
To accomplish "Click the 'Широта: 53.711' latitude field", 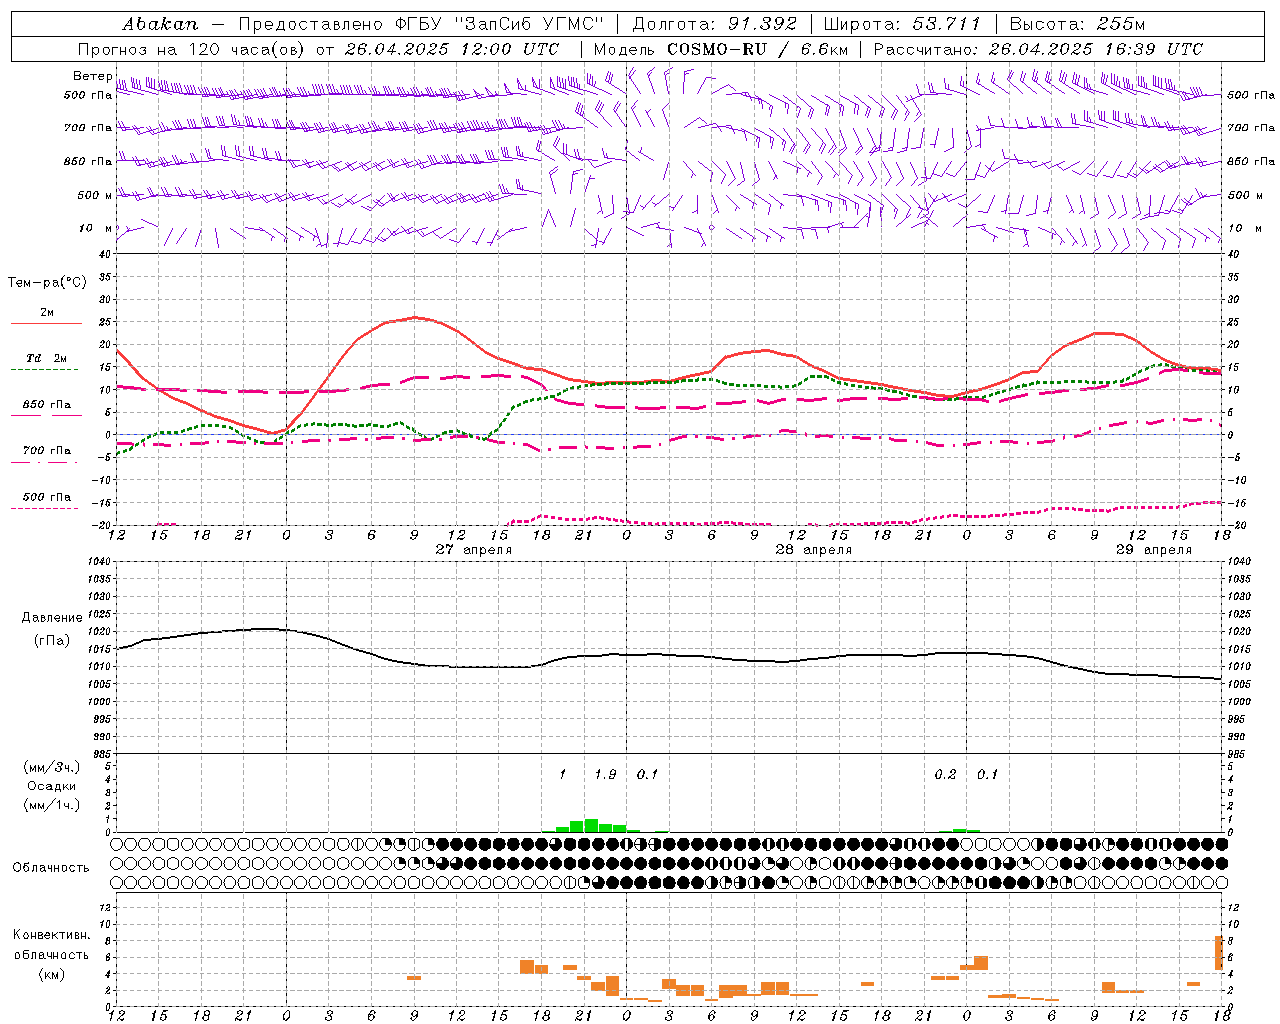I will coord(902,23).
